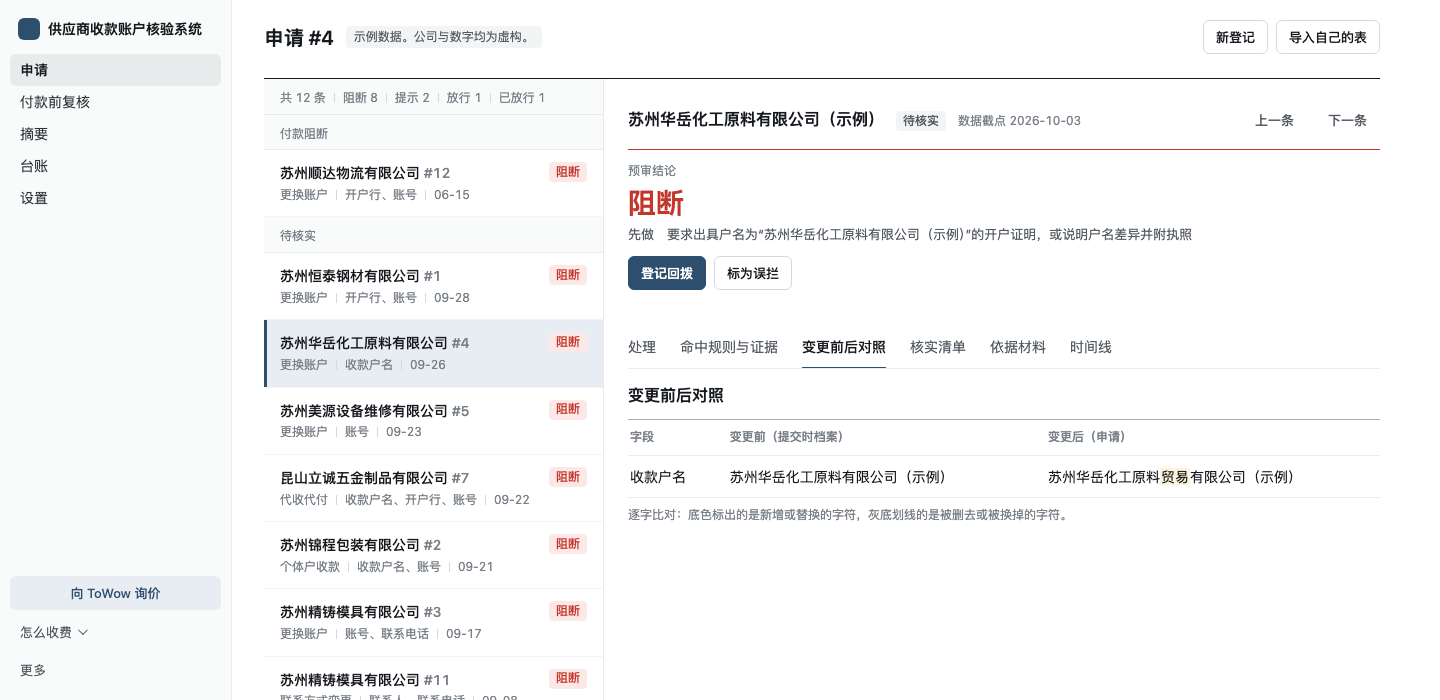Click the app logo icon beside 供应商收款账户核验系统
1440x700 pixels.
[x=29, y=29]
